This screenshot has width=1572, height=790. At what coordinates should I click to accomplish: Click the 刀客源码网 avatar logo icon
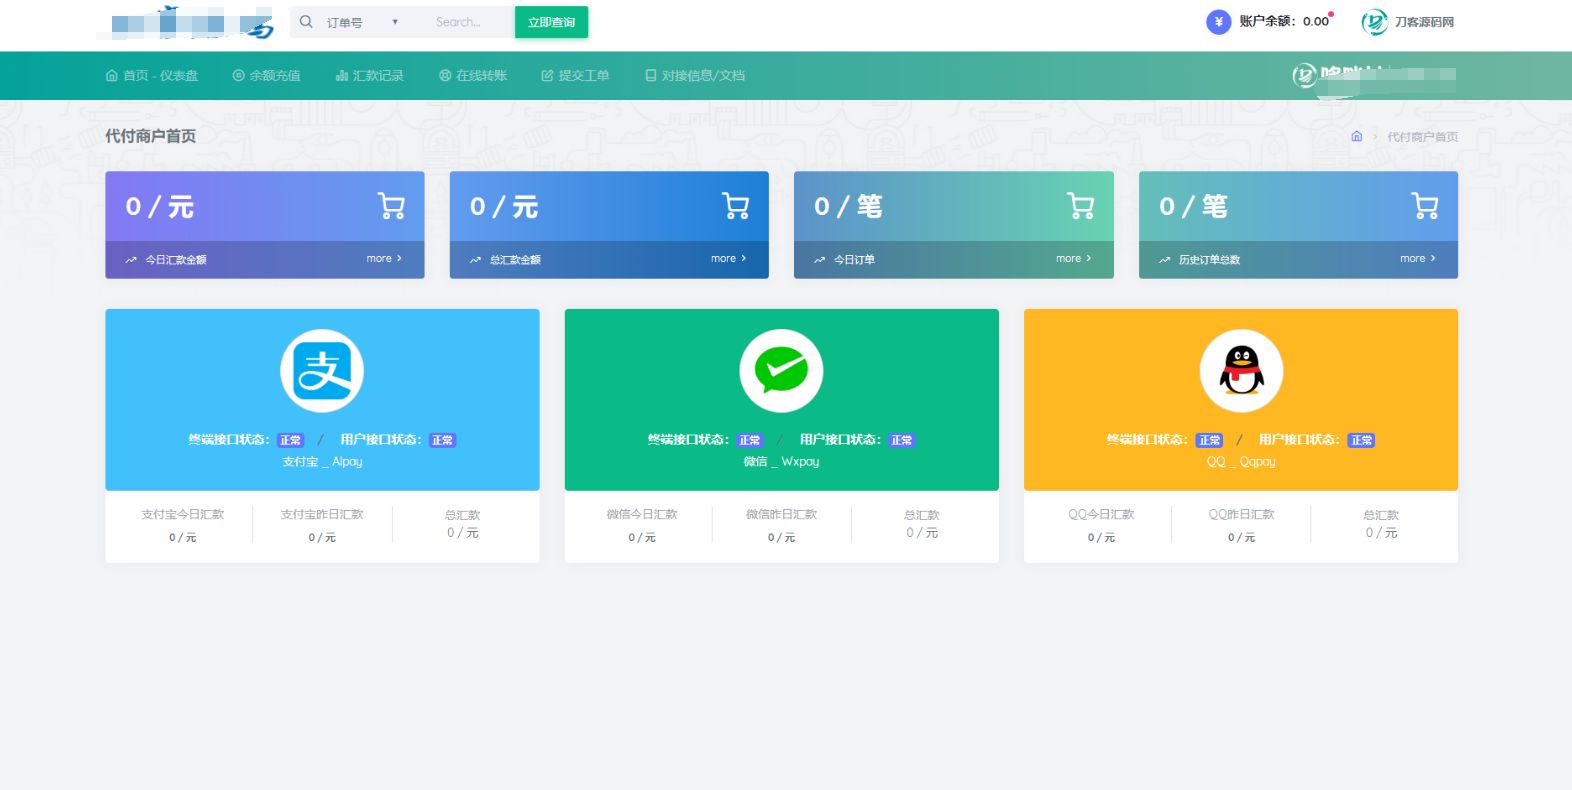(1374, 22)
